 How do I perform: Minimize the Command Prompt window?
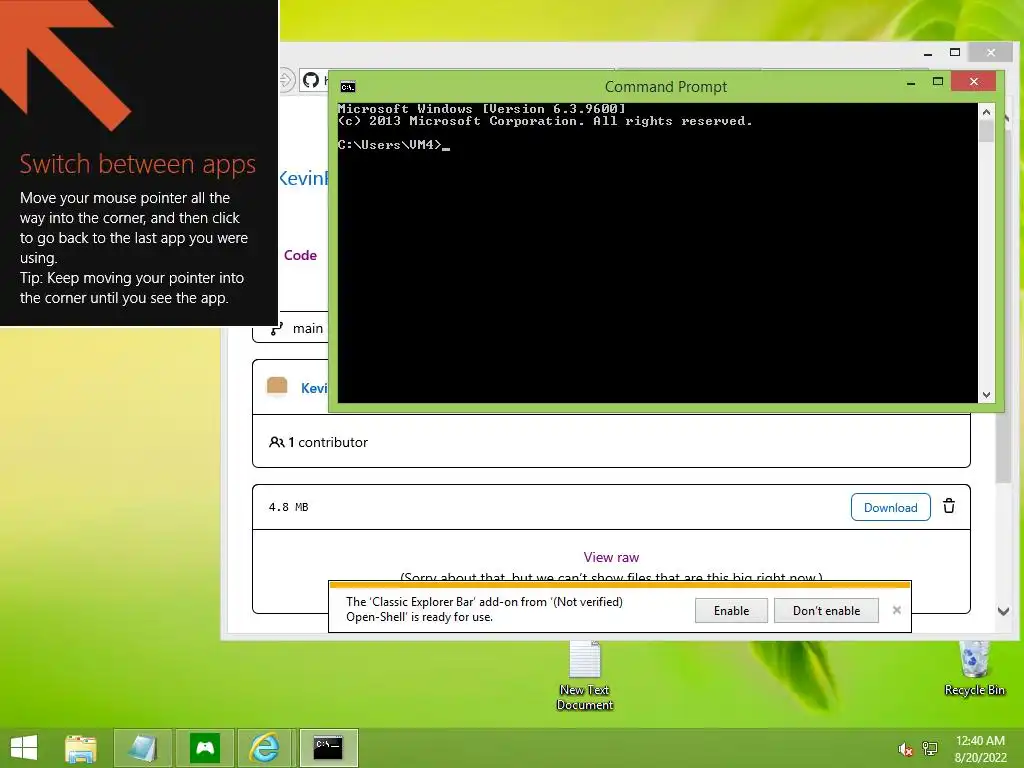click(x=911, y=83)
